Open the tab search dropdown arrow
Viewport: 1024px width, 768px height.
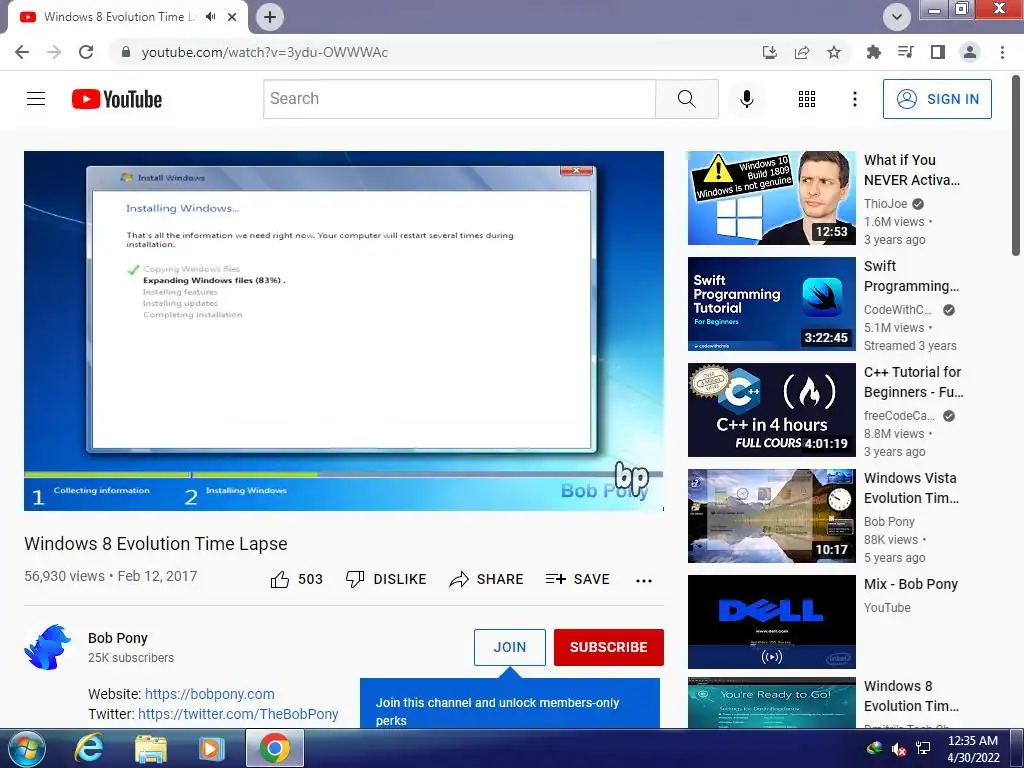(897, 17)
